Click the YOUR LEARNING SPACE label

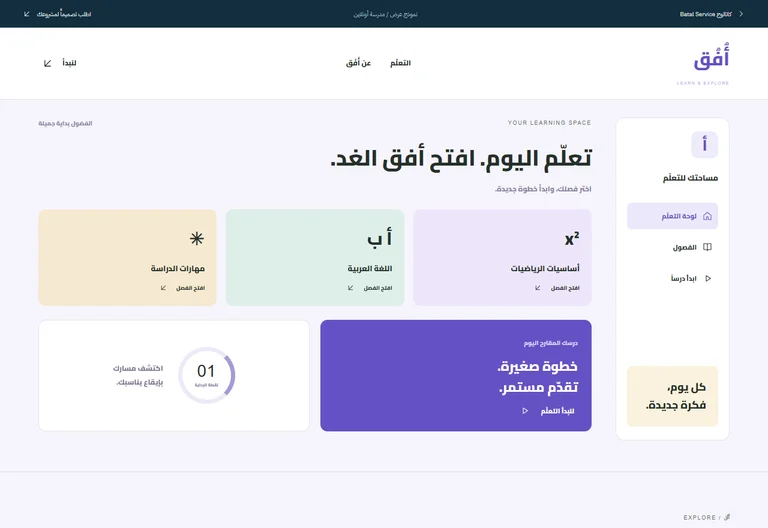coord(549,123)
